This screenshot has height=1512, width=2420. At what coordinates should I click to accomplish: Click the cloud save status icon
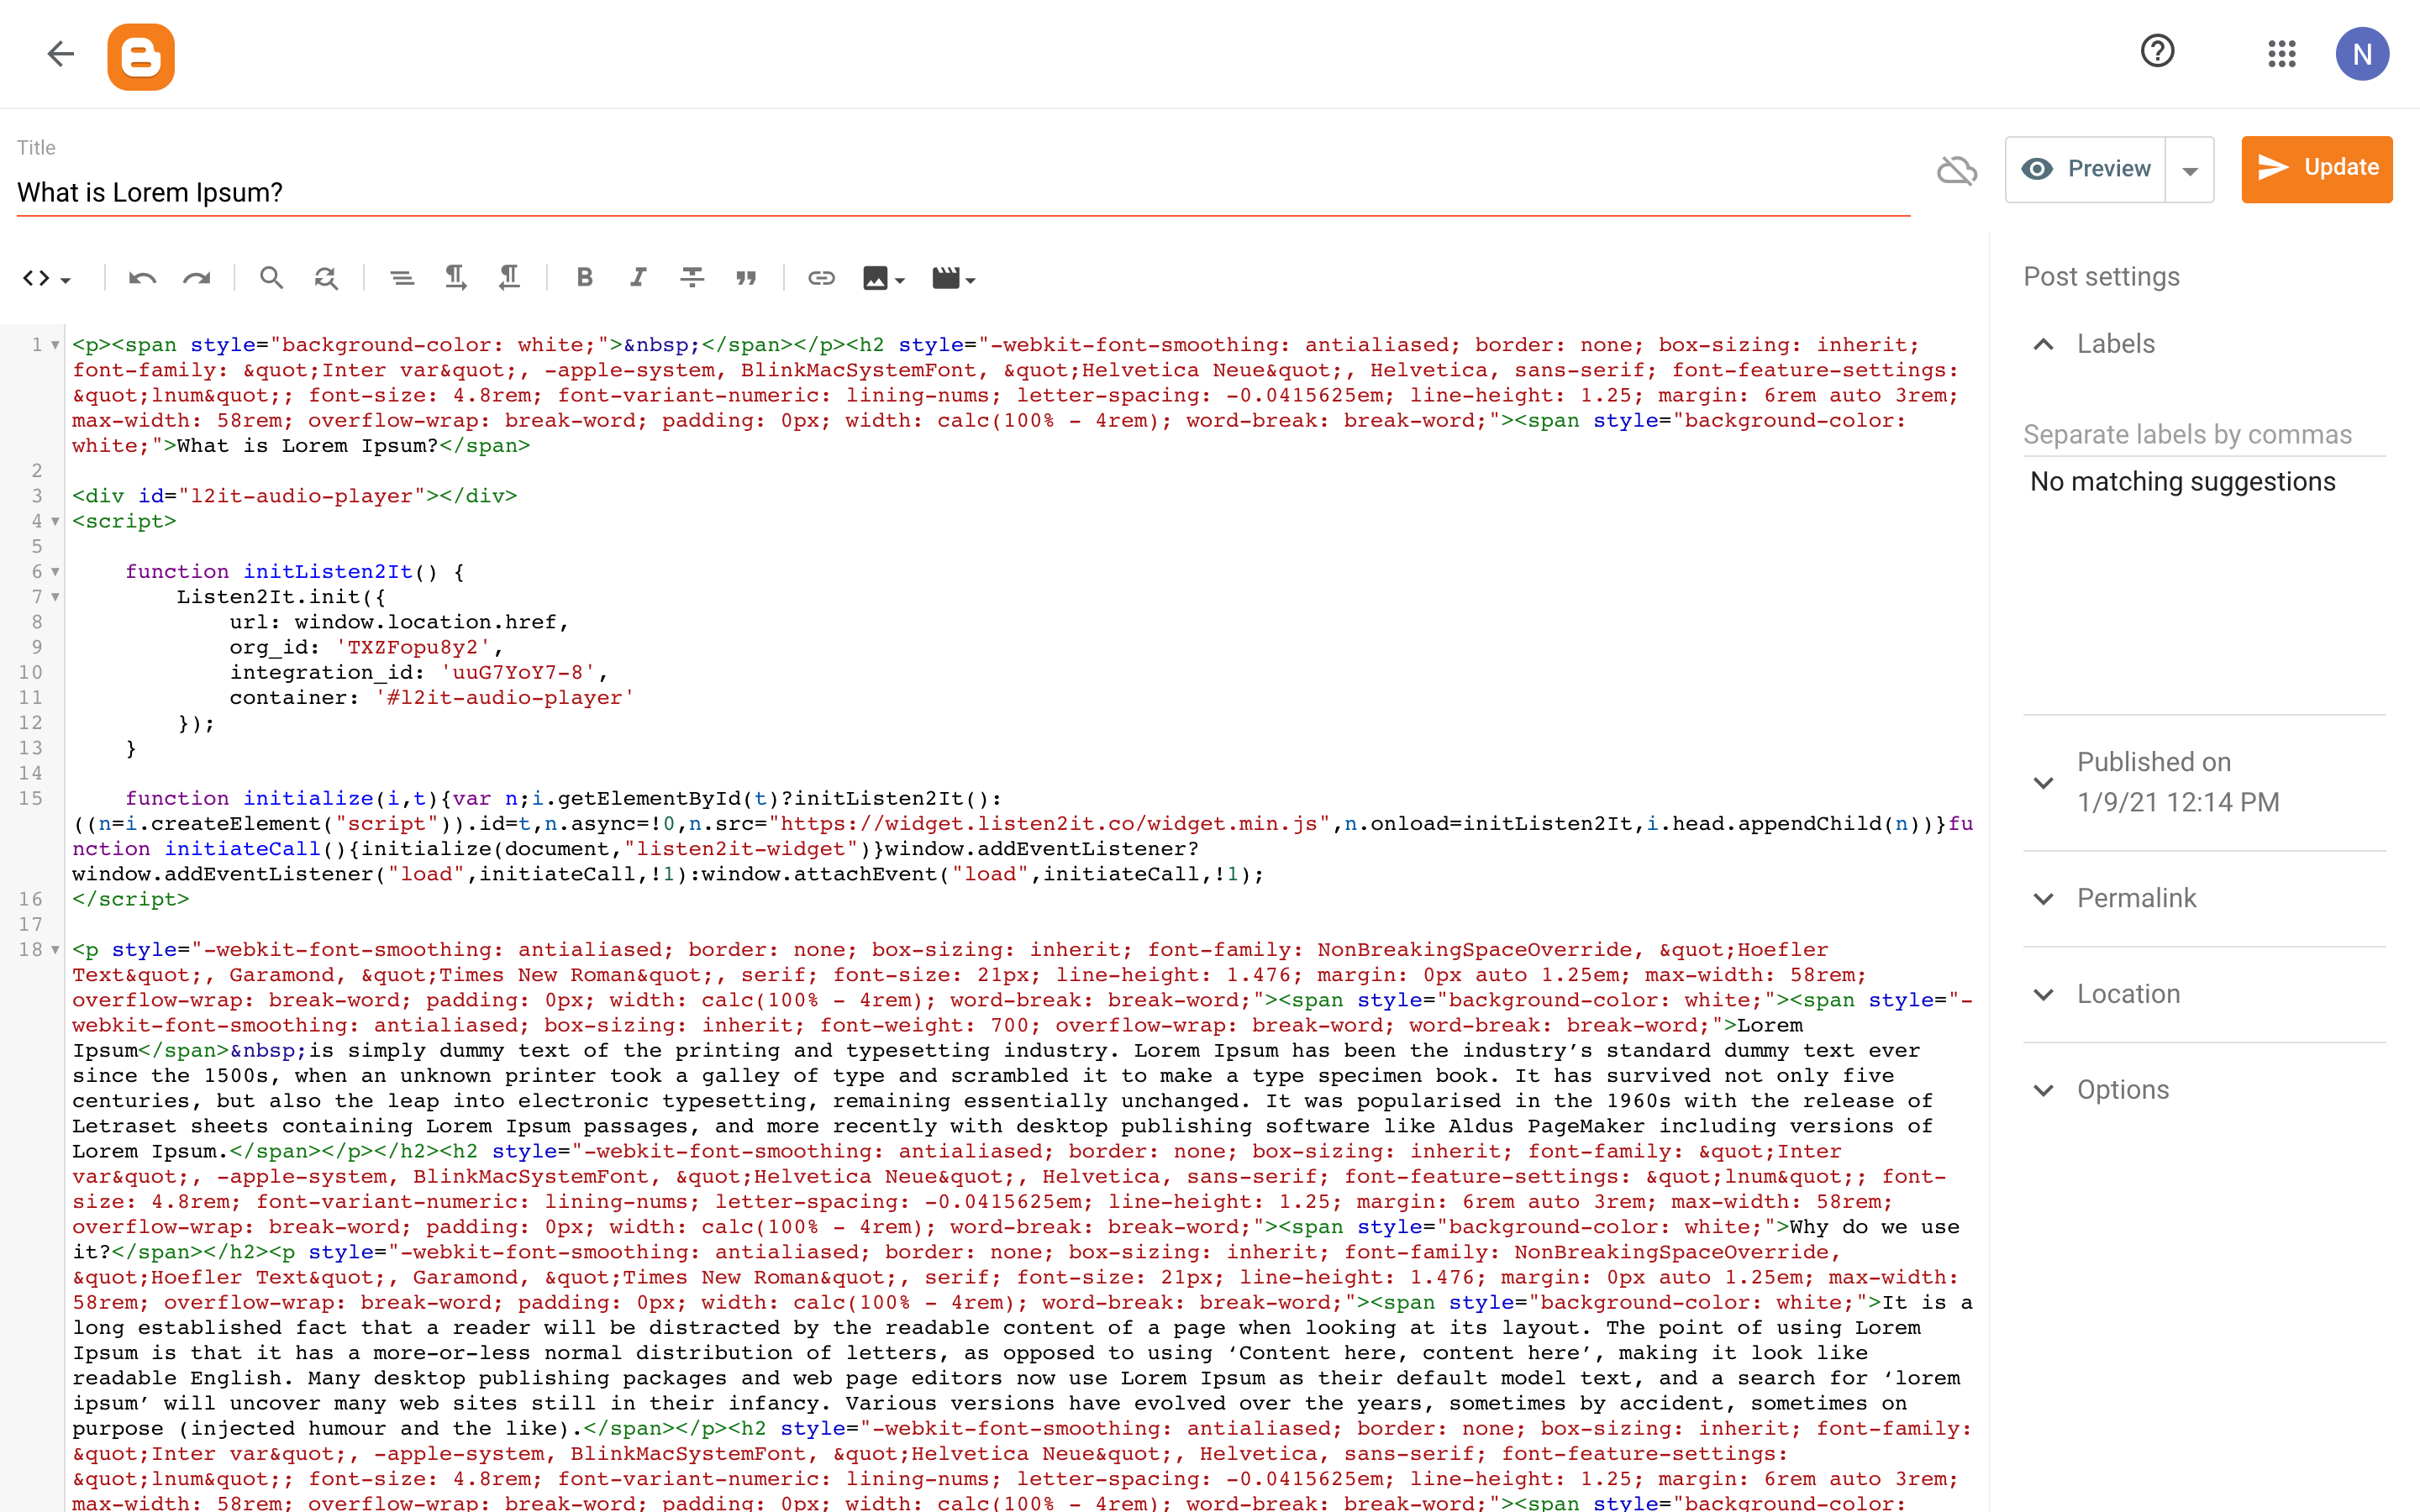[1957, 170]
